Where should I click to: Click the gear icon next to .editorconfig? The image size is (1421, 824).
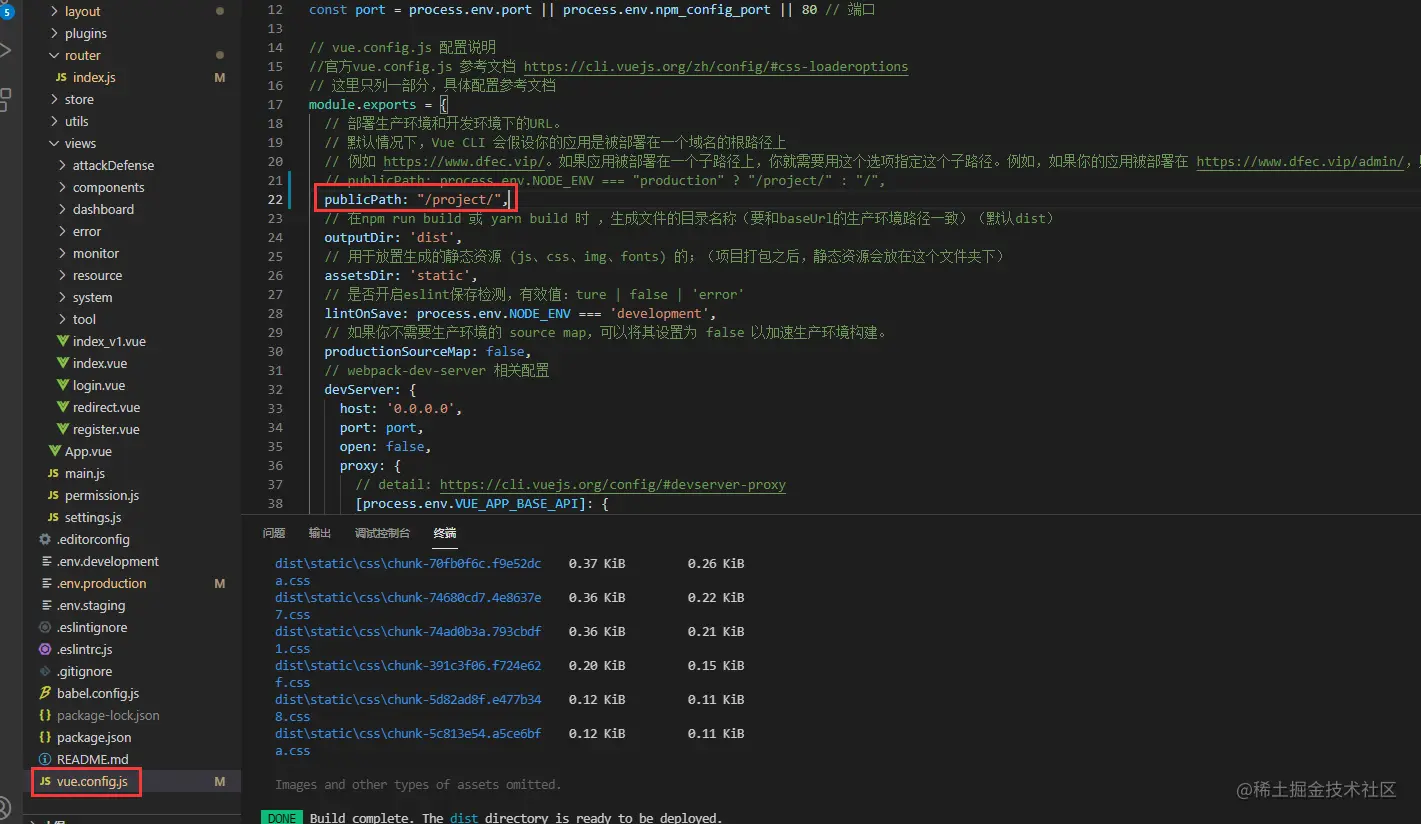(x=44, y=539)
